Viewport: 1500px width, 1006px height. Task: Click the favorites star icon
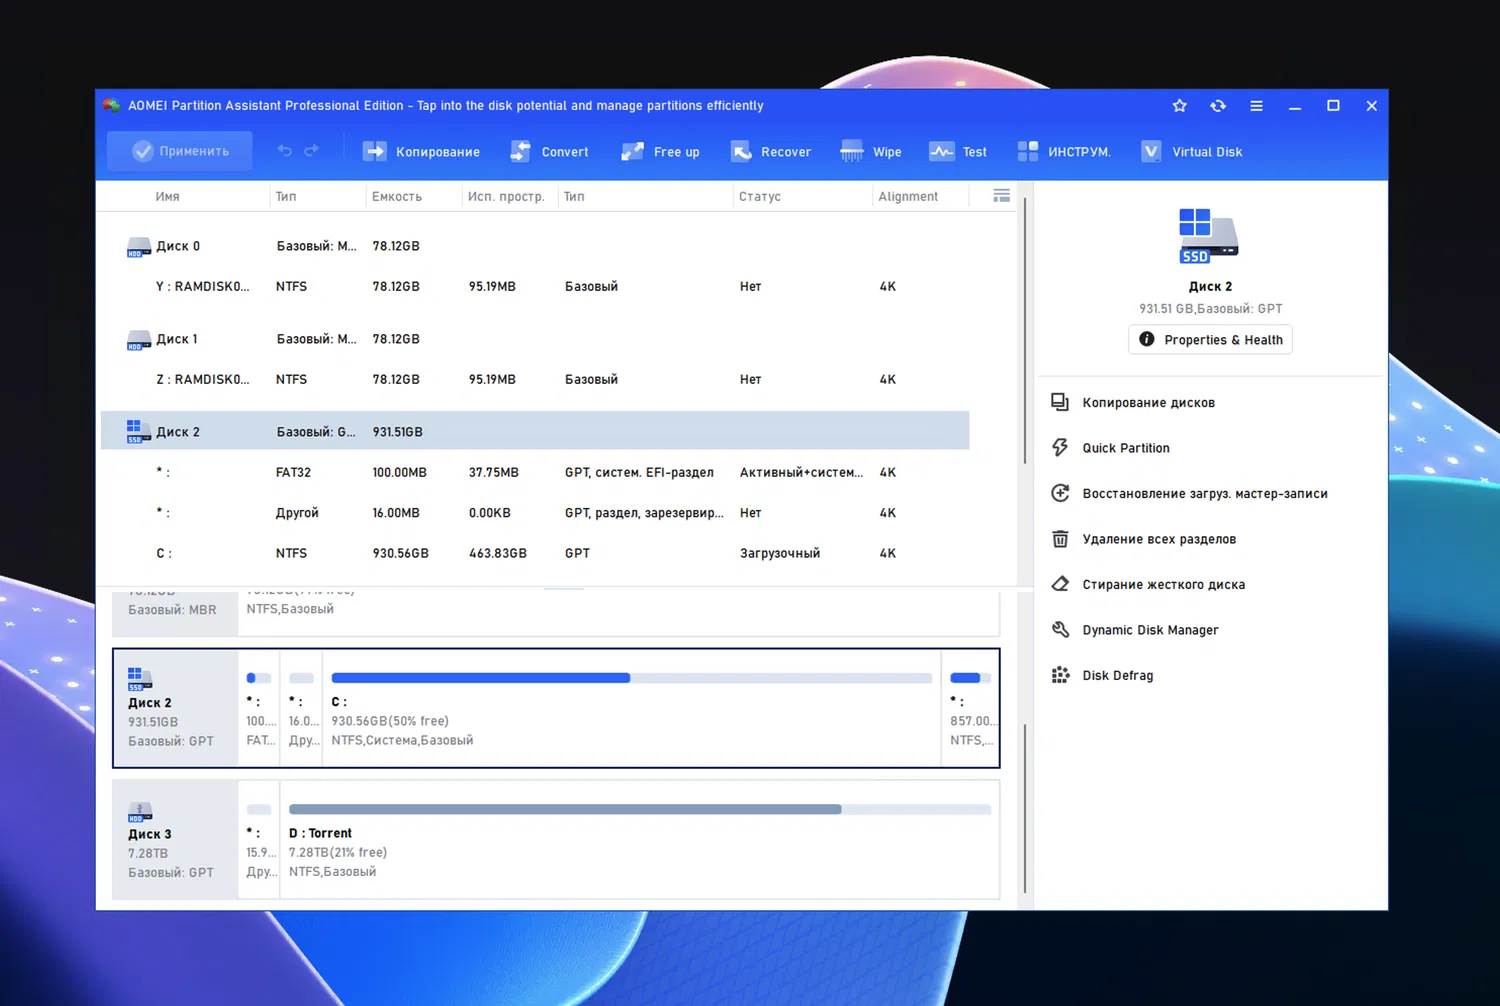(x=1179, y=105)
